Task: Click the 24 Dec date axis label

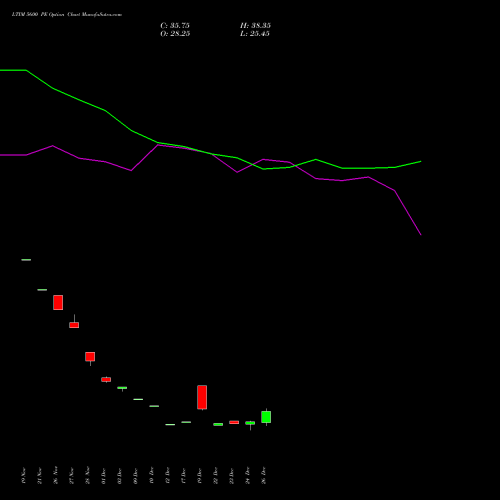Action: click(x=248, y=475)
